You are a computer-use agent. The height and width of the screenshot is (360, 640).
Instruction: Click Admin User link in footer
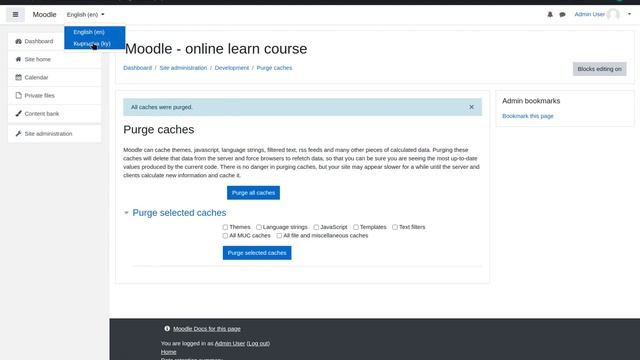pos(230,343)
